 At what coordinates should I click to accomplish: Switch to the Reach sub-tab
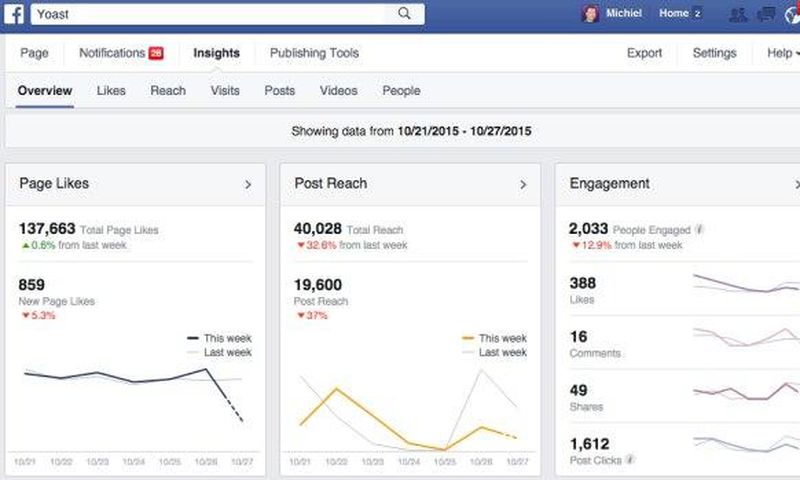pyautogui.click(x=168, y=91)
